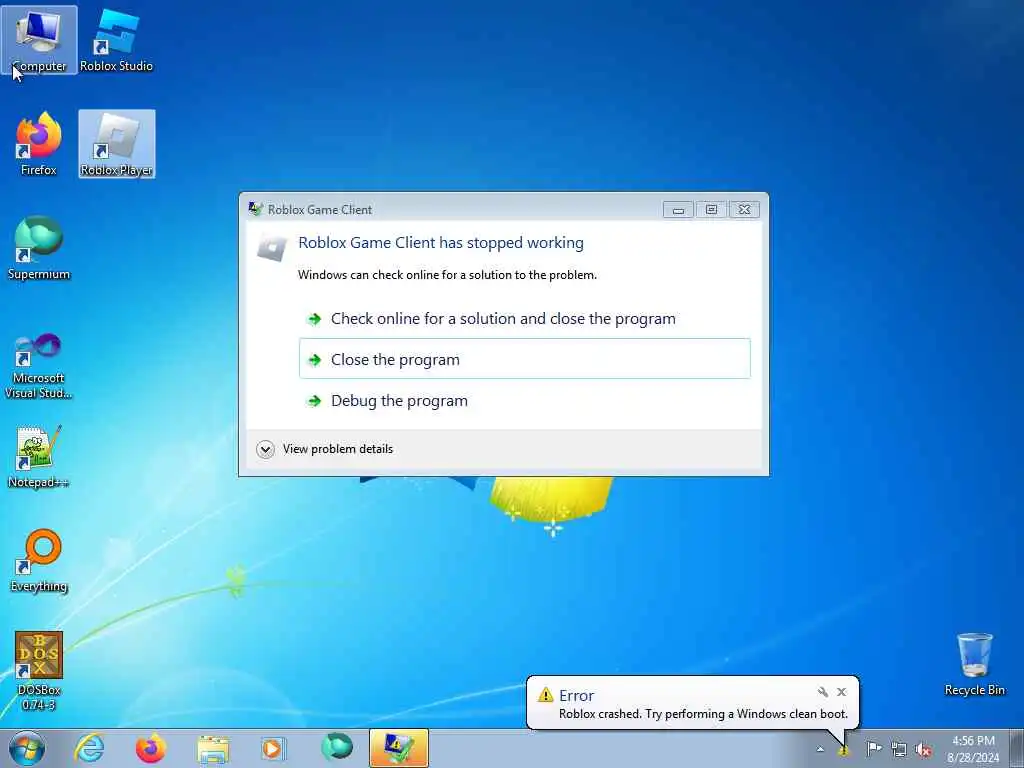
Task: Close the Error notification balloon
Action: tap(842, 692)
